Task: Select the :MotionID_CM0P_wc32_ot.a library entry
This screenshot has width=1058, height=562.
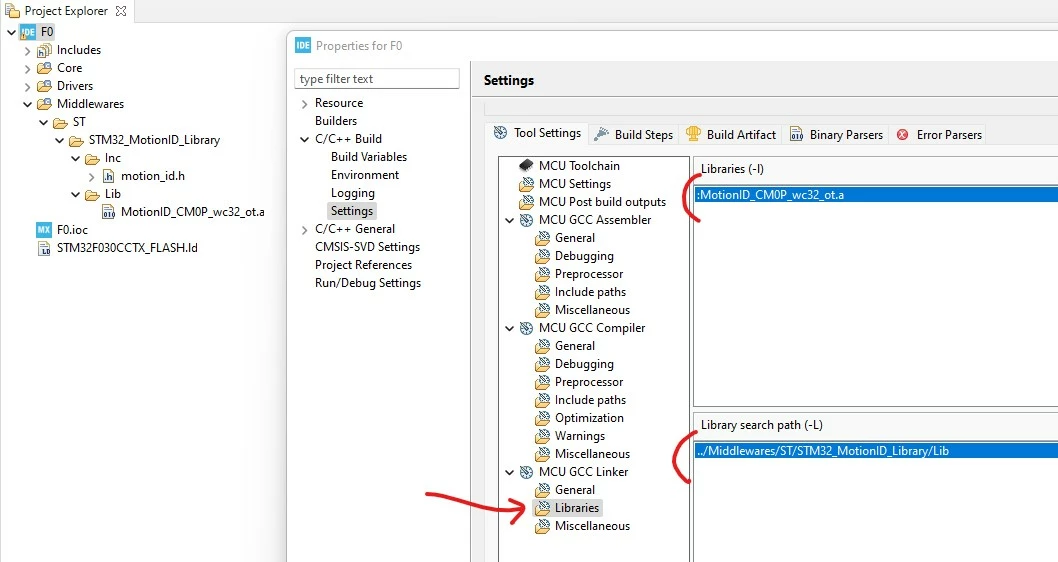Action: pos(876,194)
